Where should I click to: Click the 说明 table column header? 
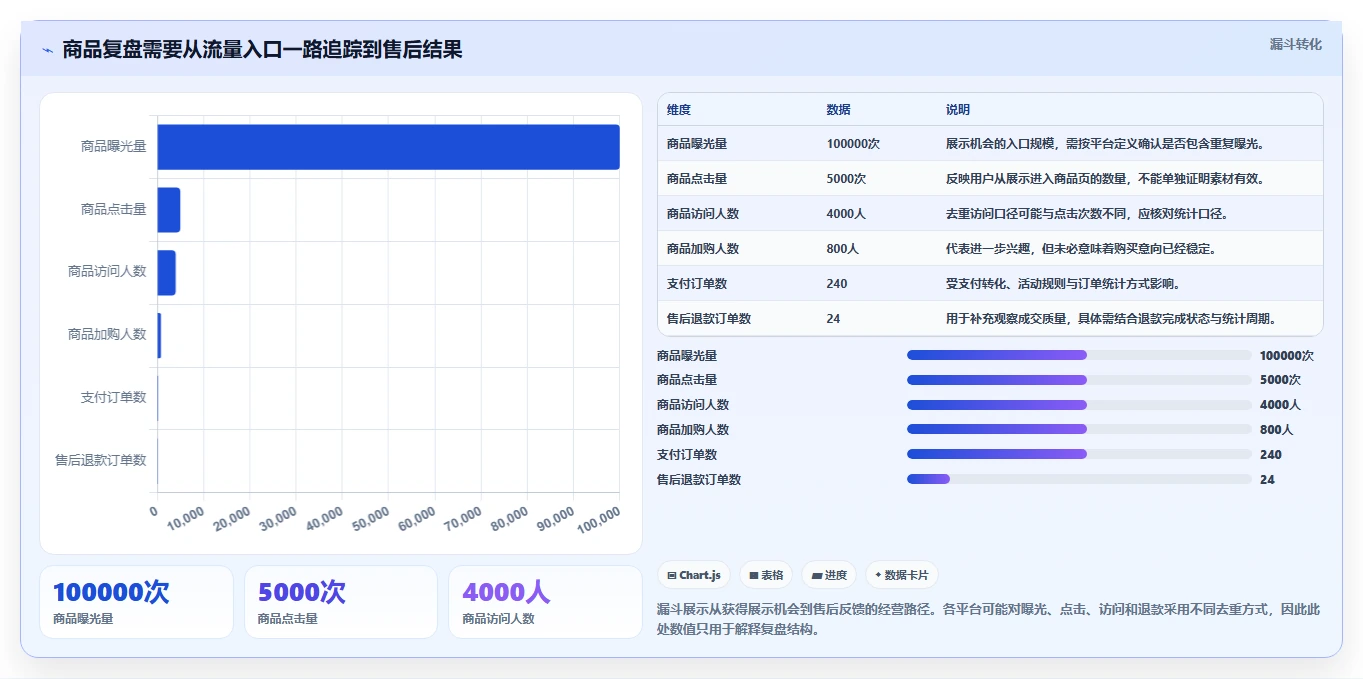[958, 110]
